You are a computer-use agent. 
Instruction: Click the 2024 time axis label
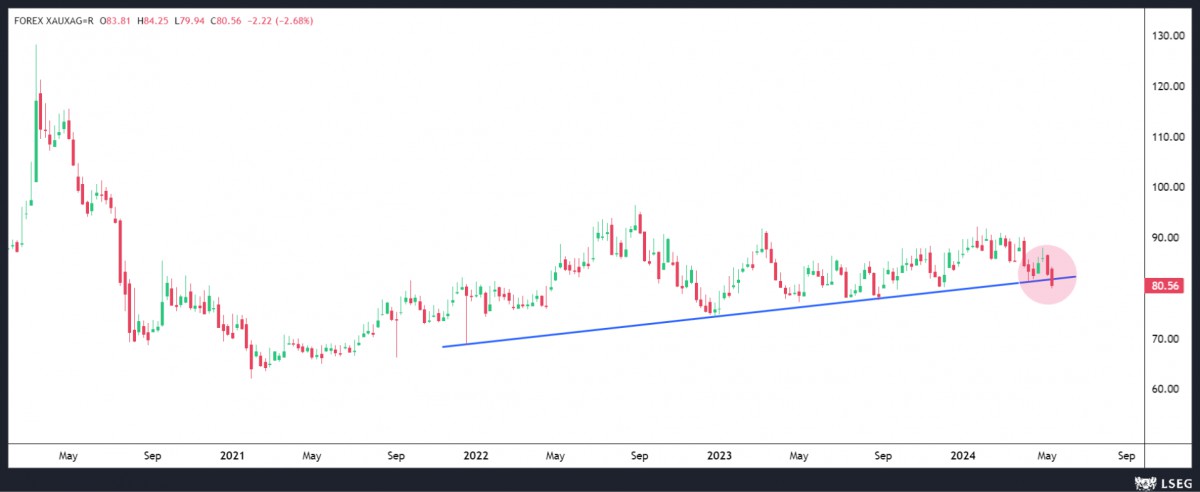coord(963,456)
